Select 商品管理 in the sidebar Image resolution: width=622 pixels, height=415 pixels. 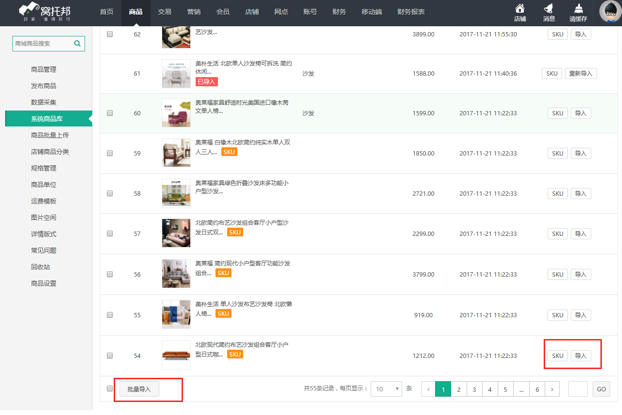coord(44,69)
